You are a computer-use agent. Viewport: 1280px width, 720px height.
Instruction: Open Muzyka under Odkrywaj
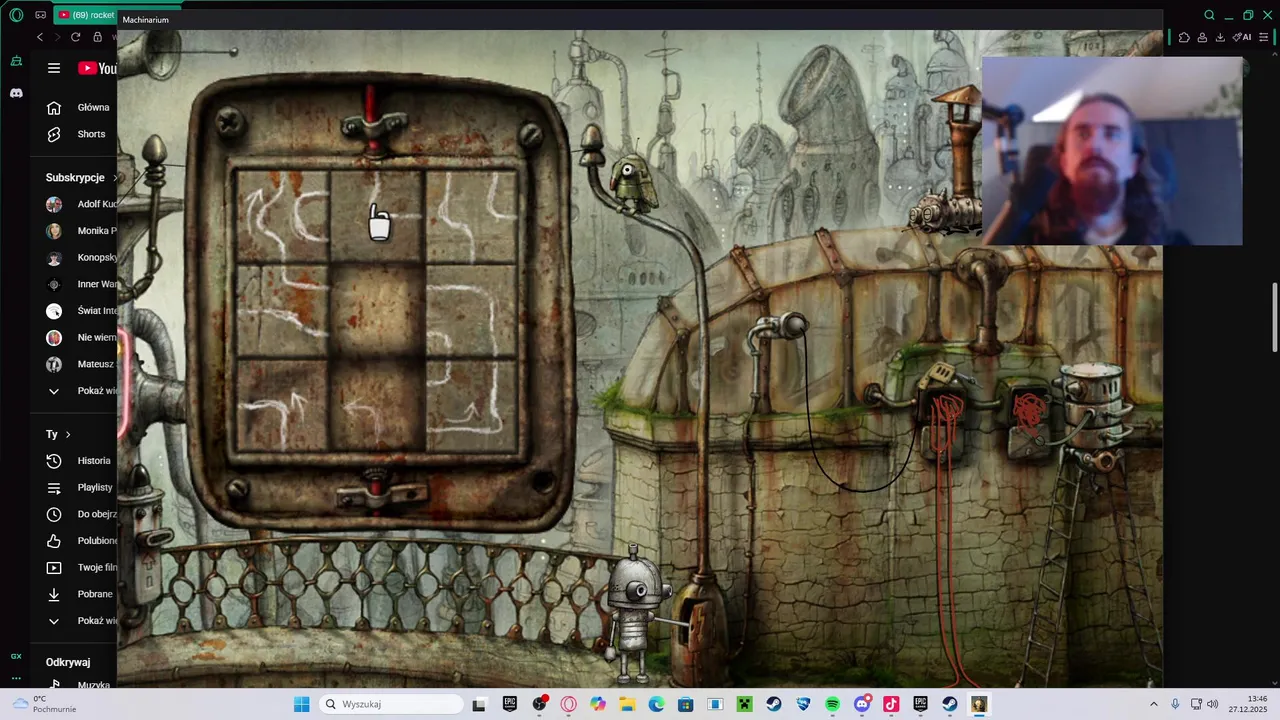[81, 685]
